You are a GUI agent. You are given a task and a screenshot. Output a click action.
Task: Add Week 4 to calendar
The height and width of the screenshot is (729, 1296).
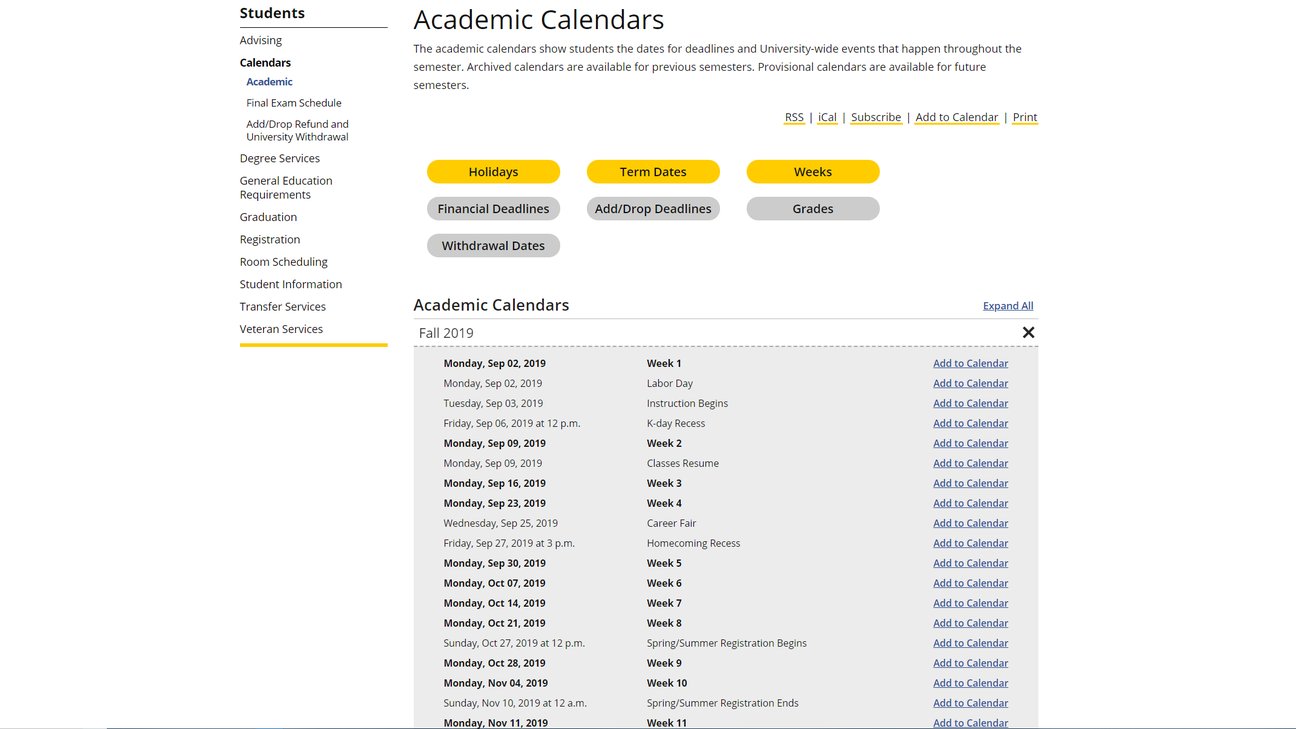971,503
